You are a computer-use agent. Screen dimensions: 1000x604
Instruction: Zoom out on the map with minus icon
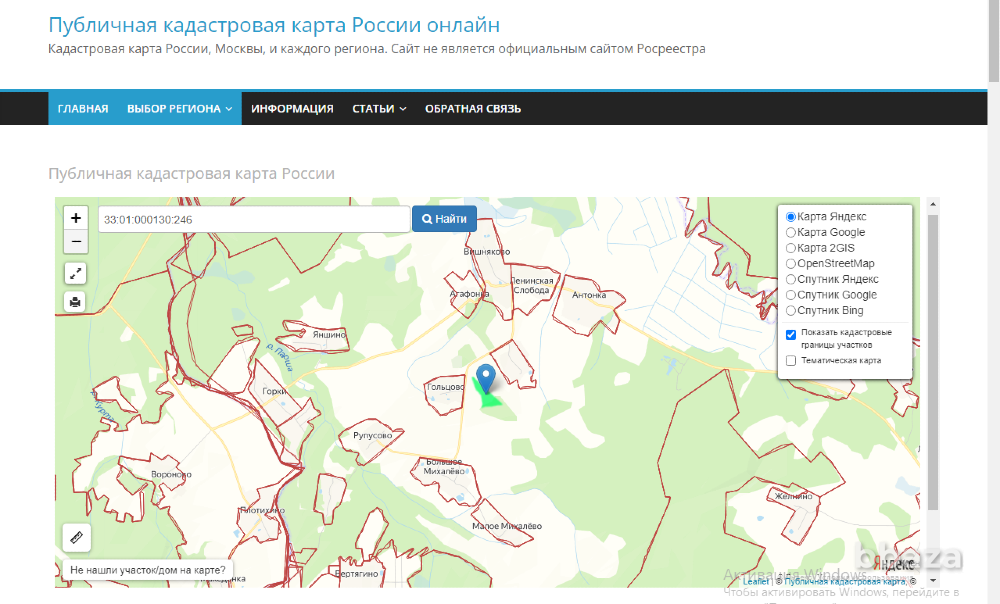pyautogui.click(x=76, y=241)
